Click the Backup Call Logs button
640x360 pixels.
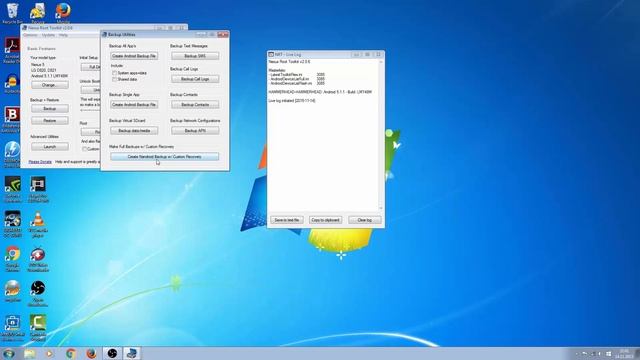coord(195,79)
